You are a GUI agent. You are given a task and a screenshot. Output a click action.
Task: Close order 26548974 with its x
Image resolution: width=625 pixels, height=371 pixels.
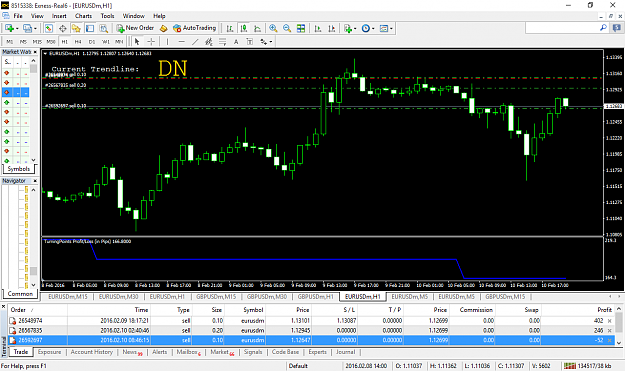(609, 321)
